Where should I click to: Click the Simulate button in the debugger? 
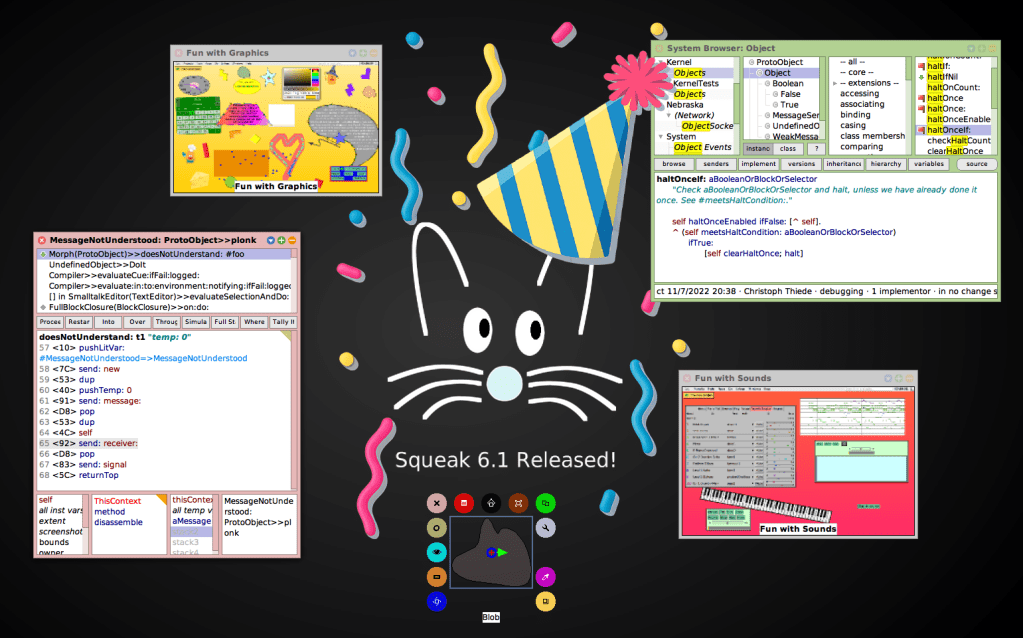click(x=196, y=322)
